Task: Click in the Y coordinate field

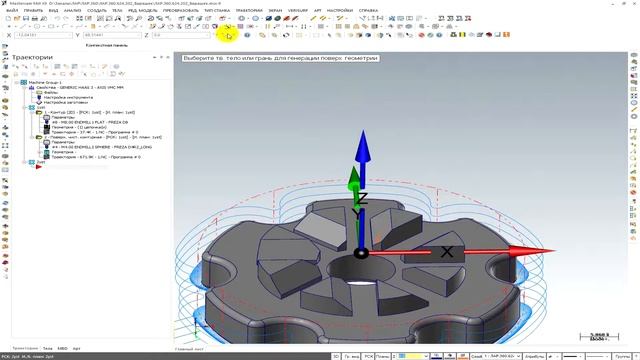Action: pos(112,36)
